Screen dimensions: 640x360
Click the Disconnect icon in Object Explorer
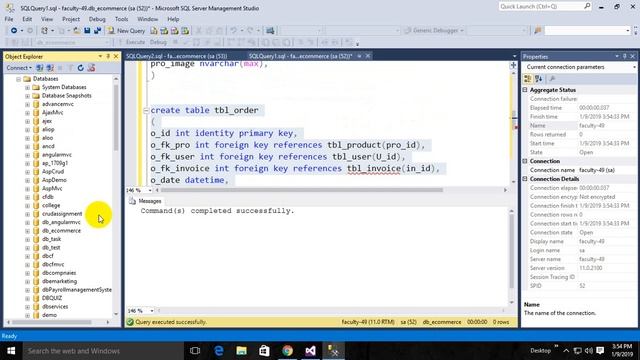click(x=50, y=68)
